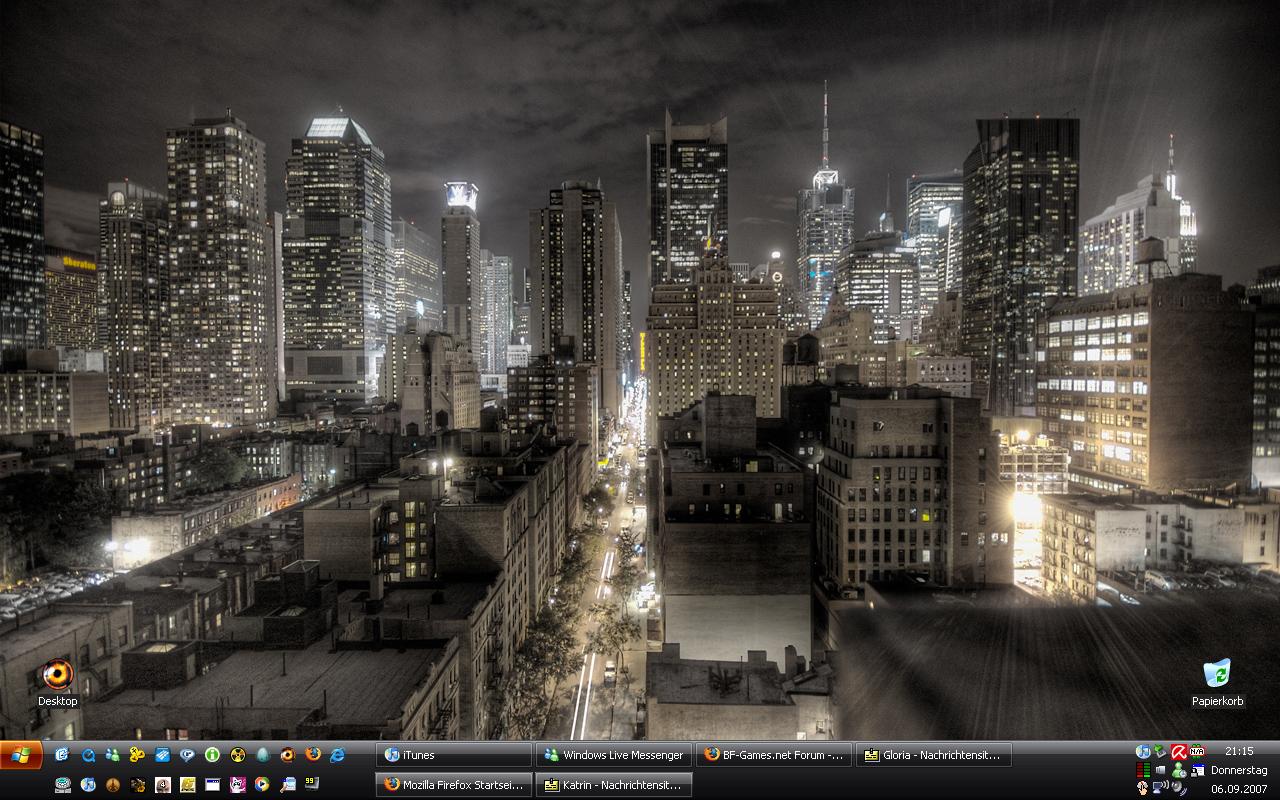Click the date 06.09.2007 in tray
Image resolution: width=1280 pixels, height=800 pixels.
click(1239, 789)
